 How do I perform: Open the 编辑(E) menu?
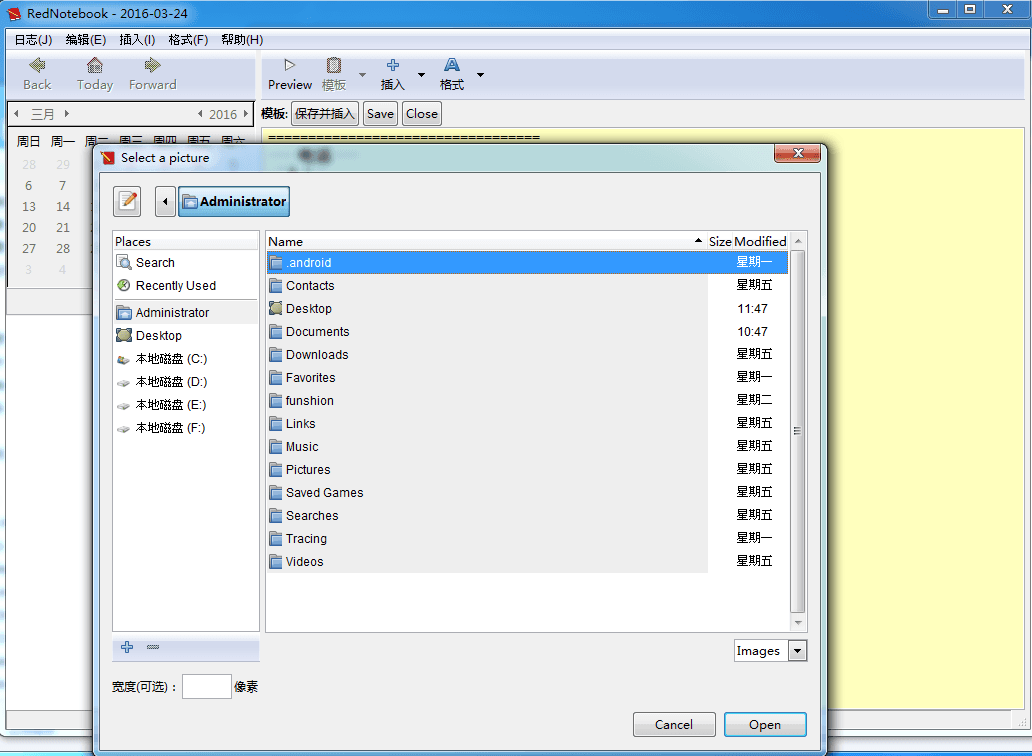coord(86,39)
